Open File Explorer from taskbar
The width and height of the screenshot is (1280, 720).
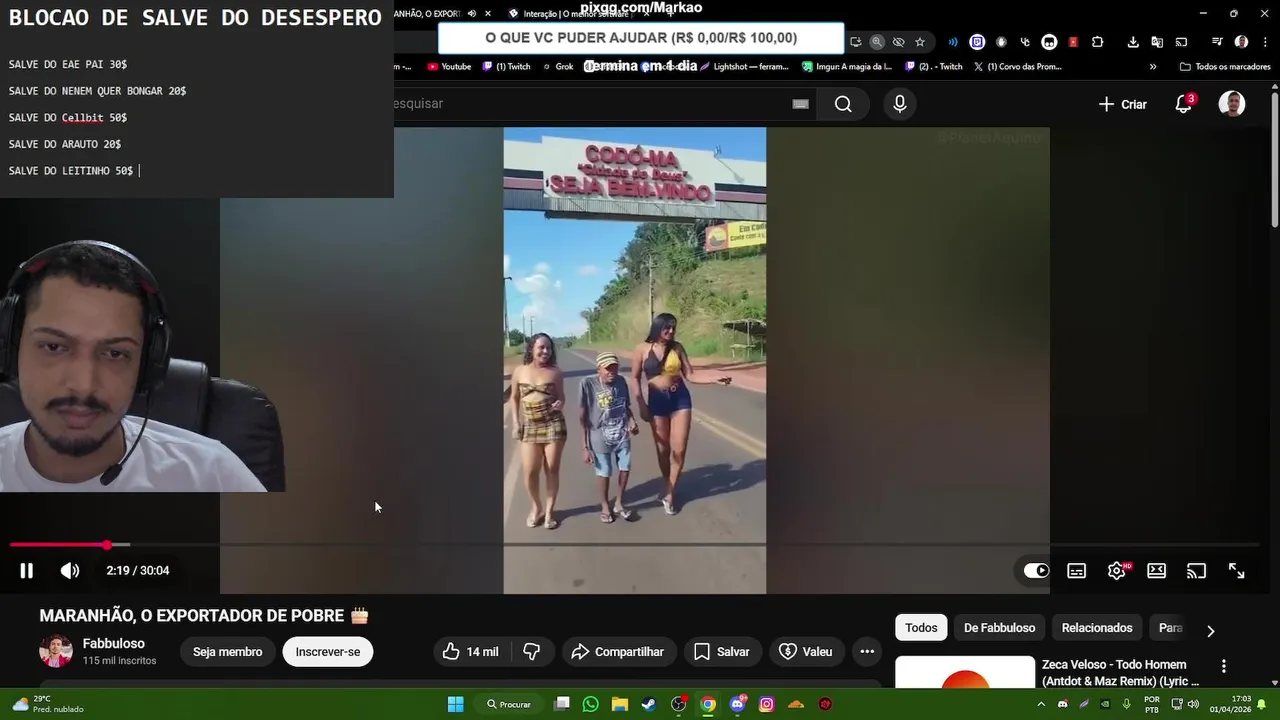tap(619, 704)
